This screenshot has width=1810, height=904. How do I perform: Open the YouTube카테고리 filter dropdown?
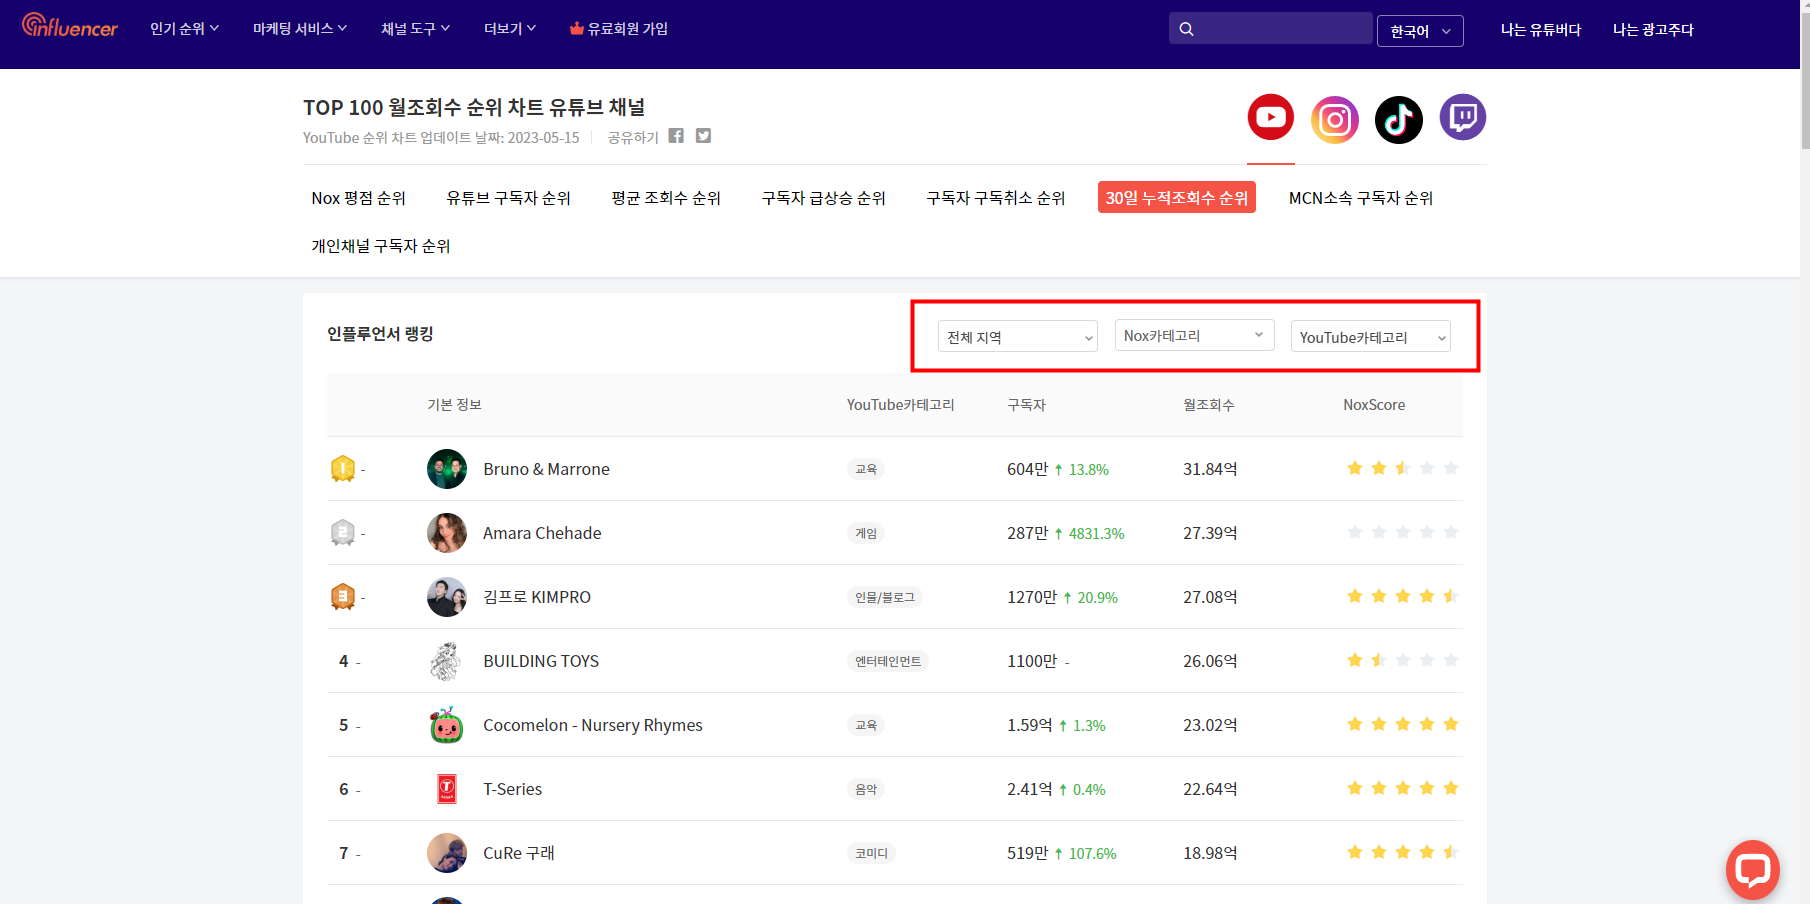point(1370,336)
